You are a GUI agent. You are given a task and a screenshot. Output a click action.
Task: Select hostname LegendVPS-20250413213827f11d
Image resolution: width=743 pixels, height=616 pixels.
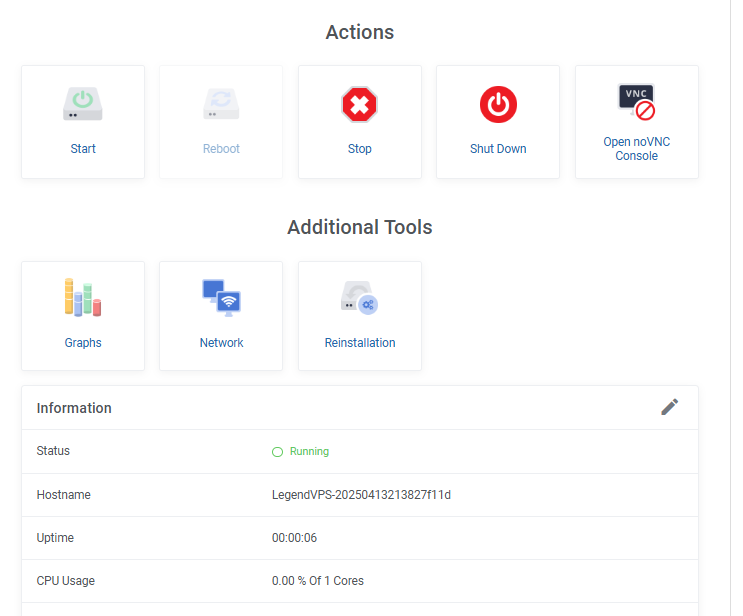pos(361,495)
